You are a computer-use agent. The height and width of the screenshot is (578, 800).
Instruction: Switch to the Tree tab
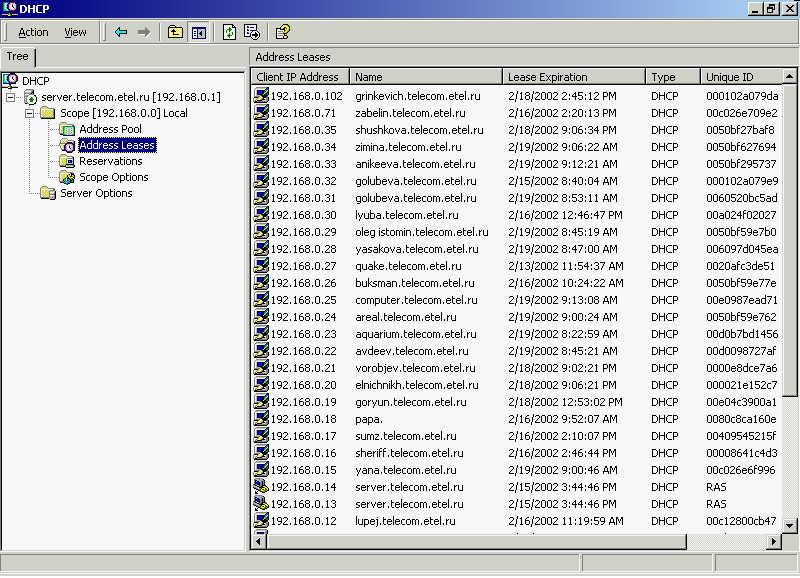(x=17, y=56)
